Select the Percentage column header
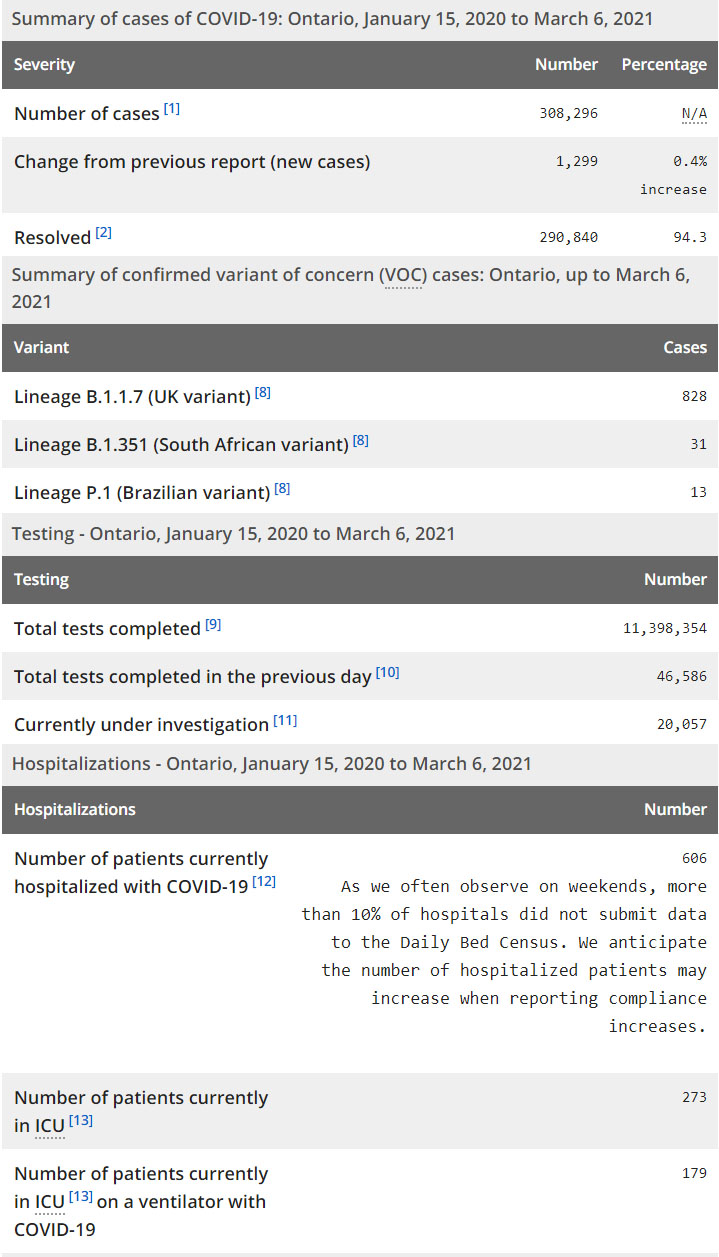The width and height of the screenshot is (719, 1257). (x=664, y=65)
